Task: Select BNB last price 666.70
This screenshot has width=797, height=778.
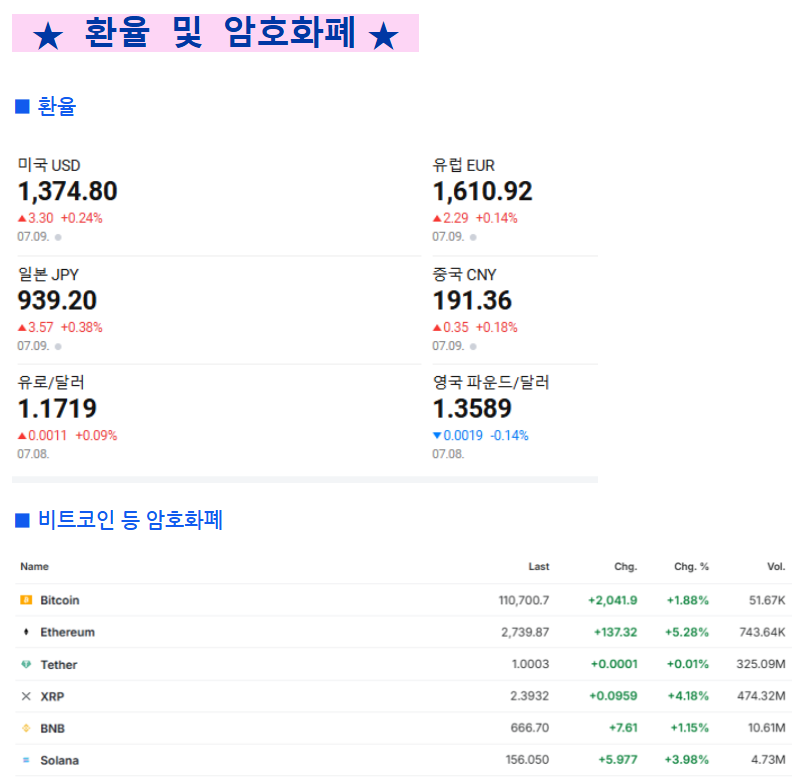Action: coord(530,728)
